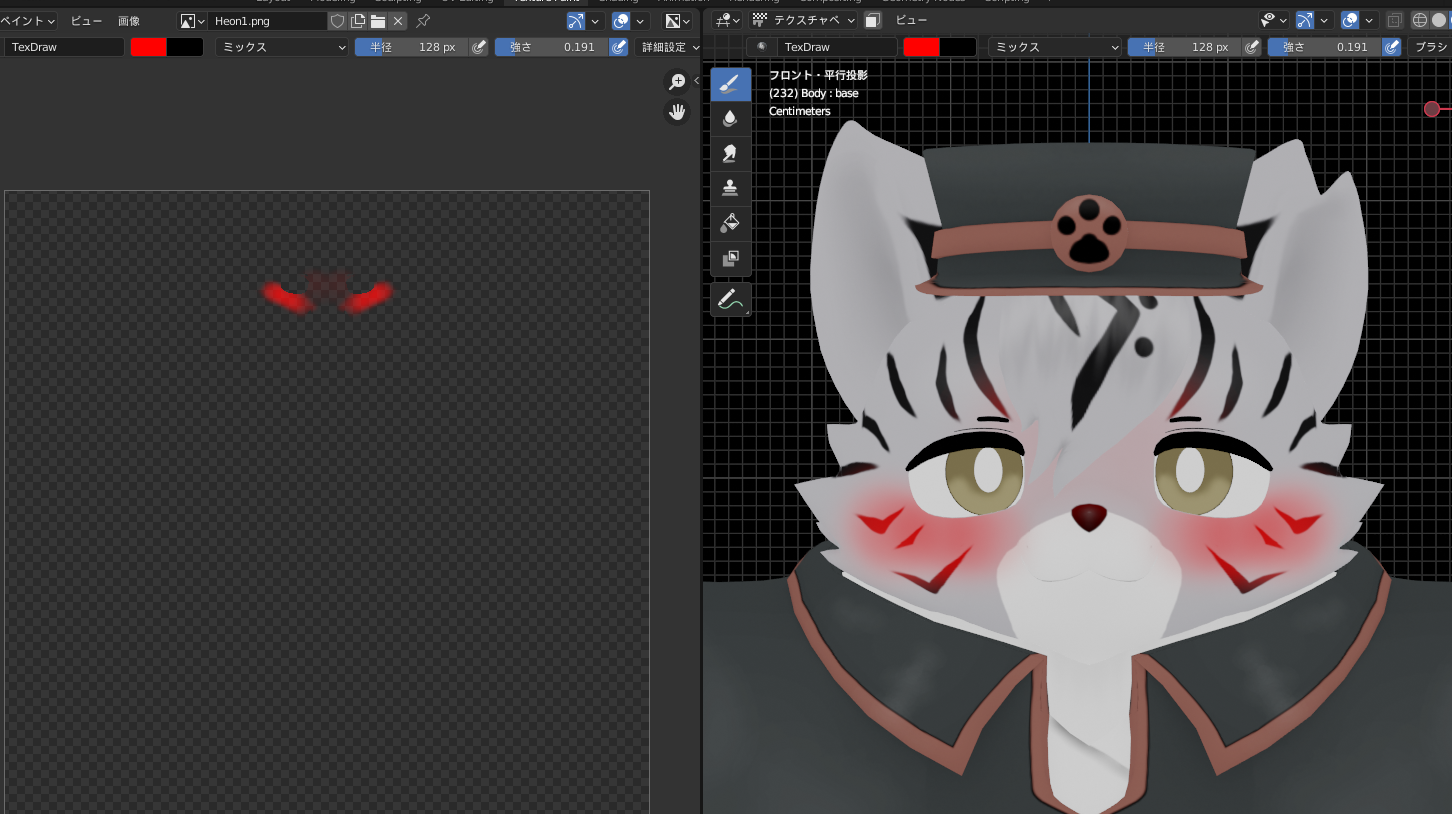The image size is (1452, 814).
Task: Open ミックス blend dropdown in 3D viewport
Action: click(1055, 47)
